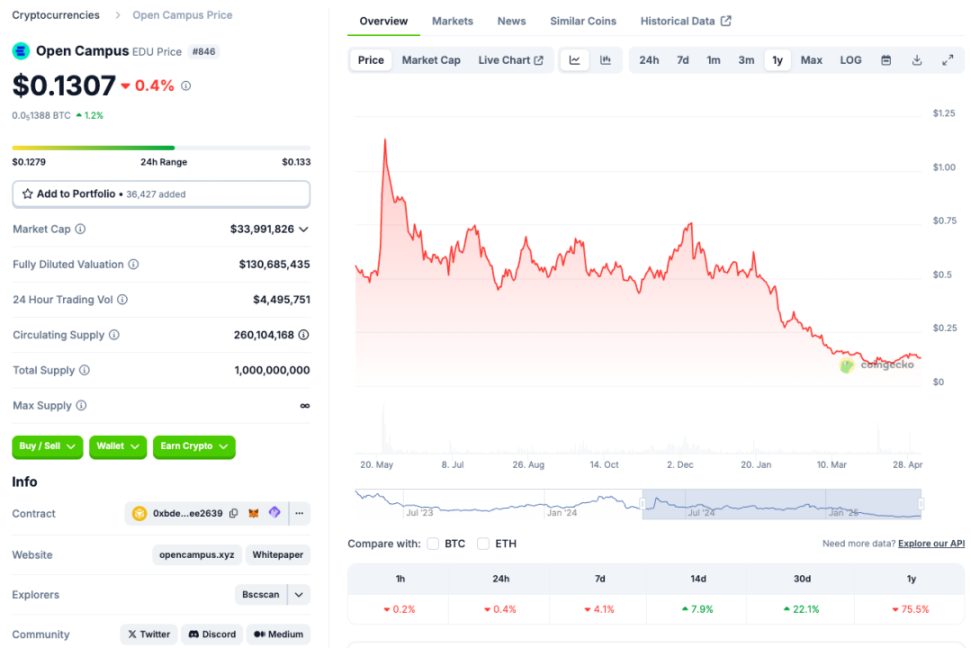Click Add to Portfolio button

coord(161,194)
